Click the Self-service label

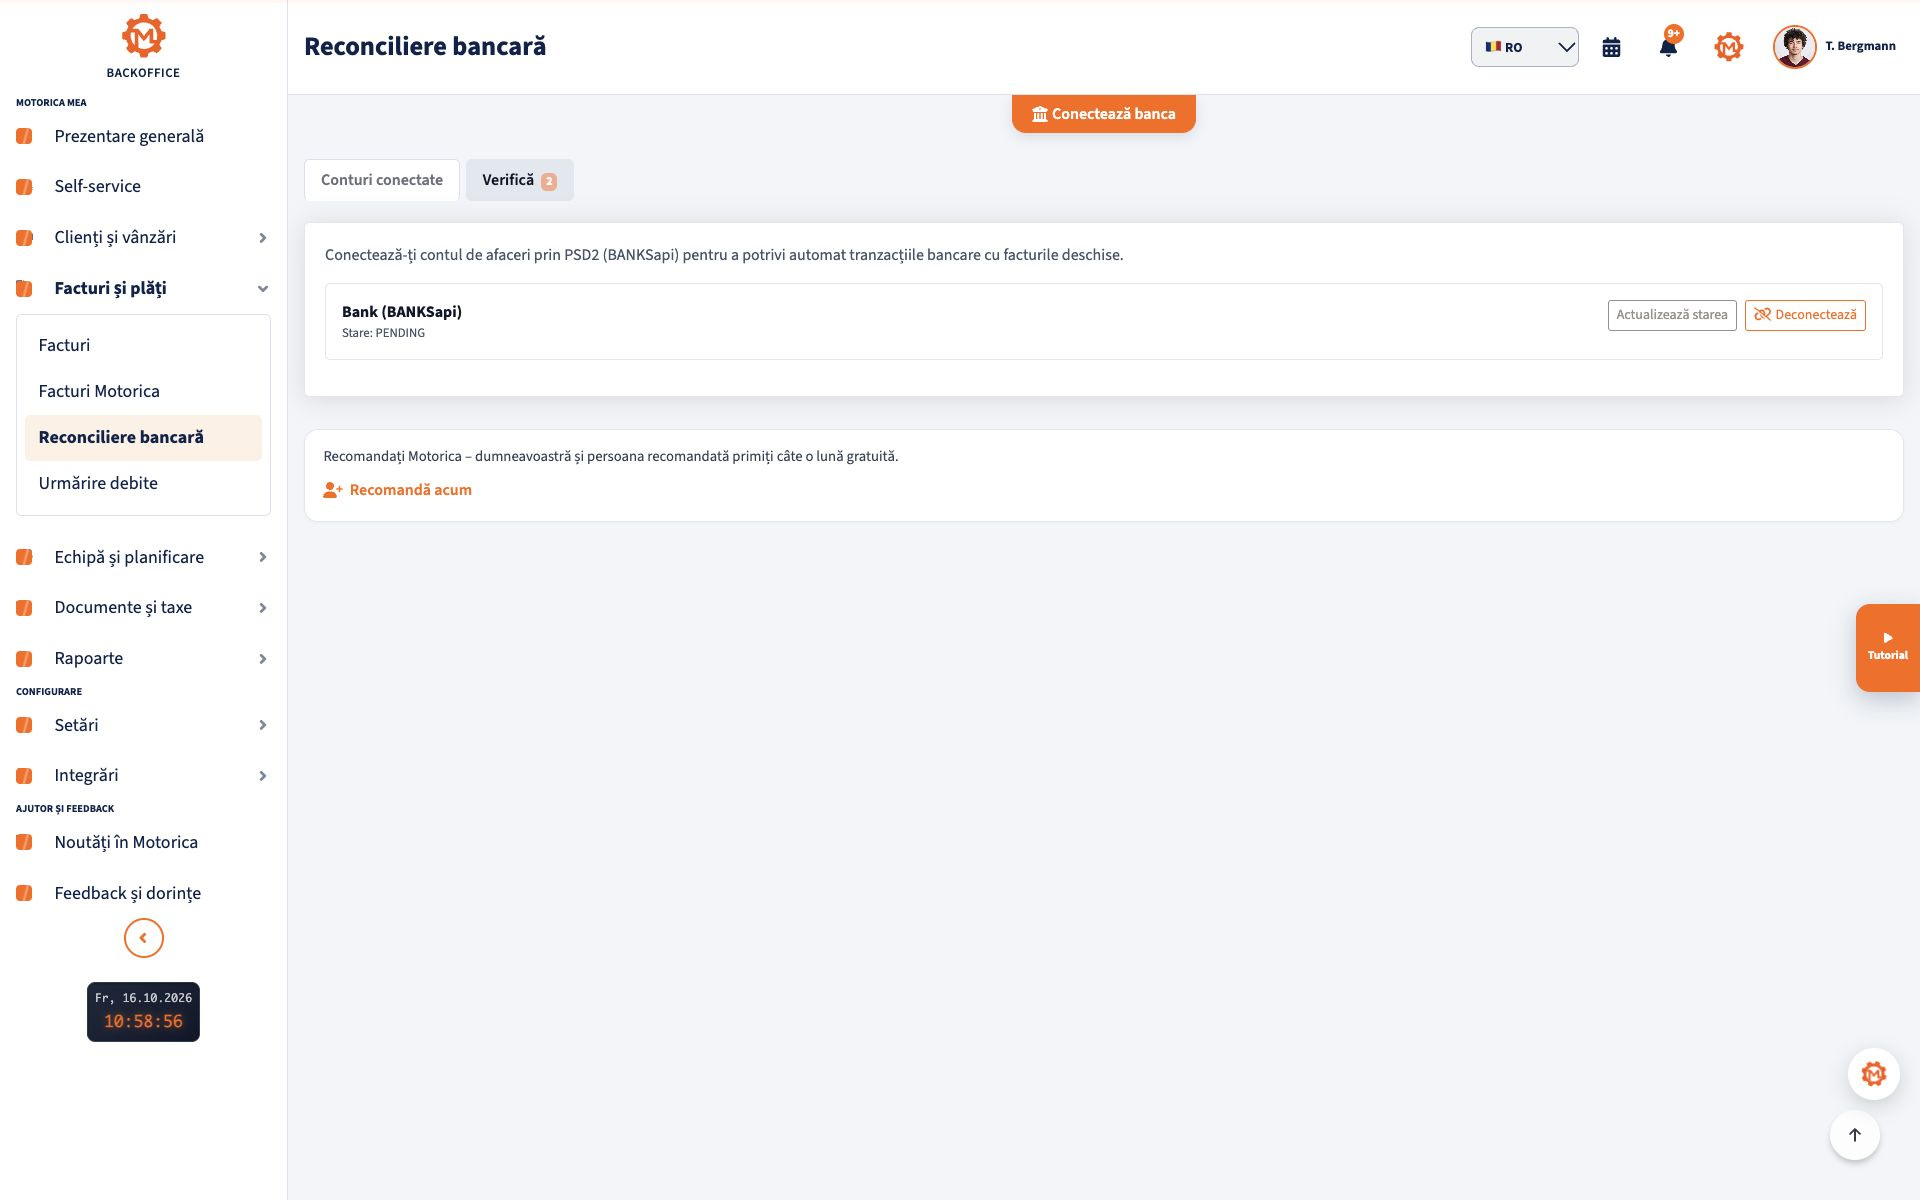(x=98, y=186)
